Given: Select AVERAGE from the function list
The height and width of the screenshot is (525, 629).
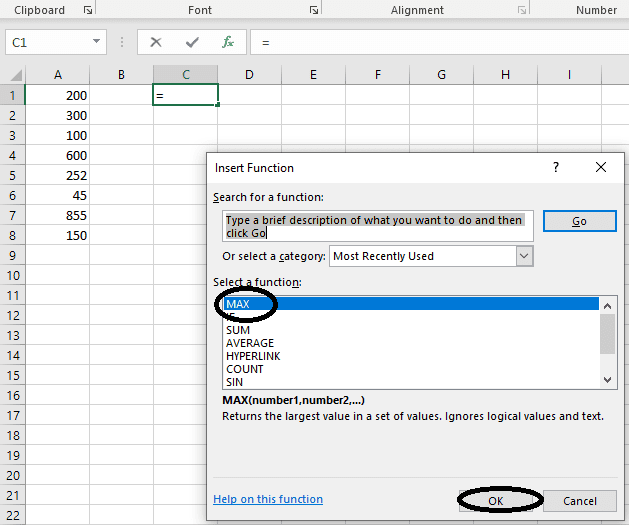Looking at the screenshot, I should point(249,343).
